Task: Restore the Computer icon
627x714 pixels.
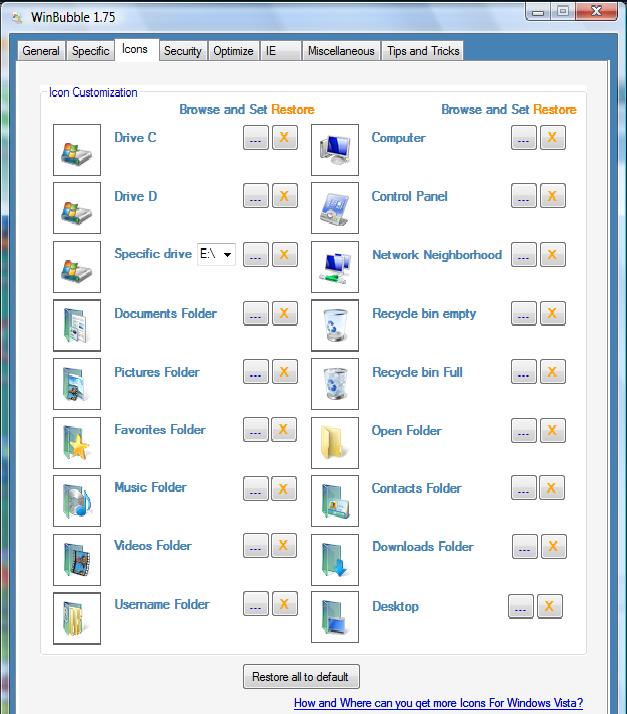Action: click(x=553, y=138)
